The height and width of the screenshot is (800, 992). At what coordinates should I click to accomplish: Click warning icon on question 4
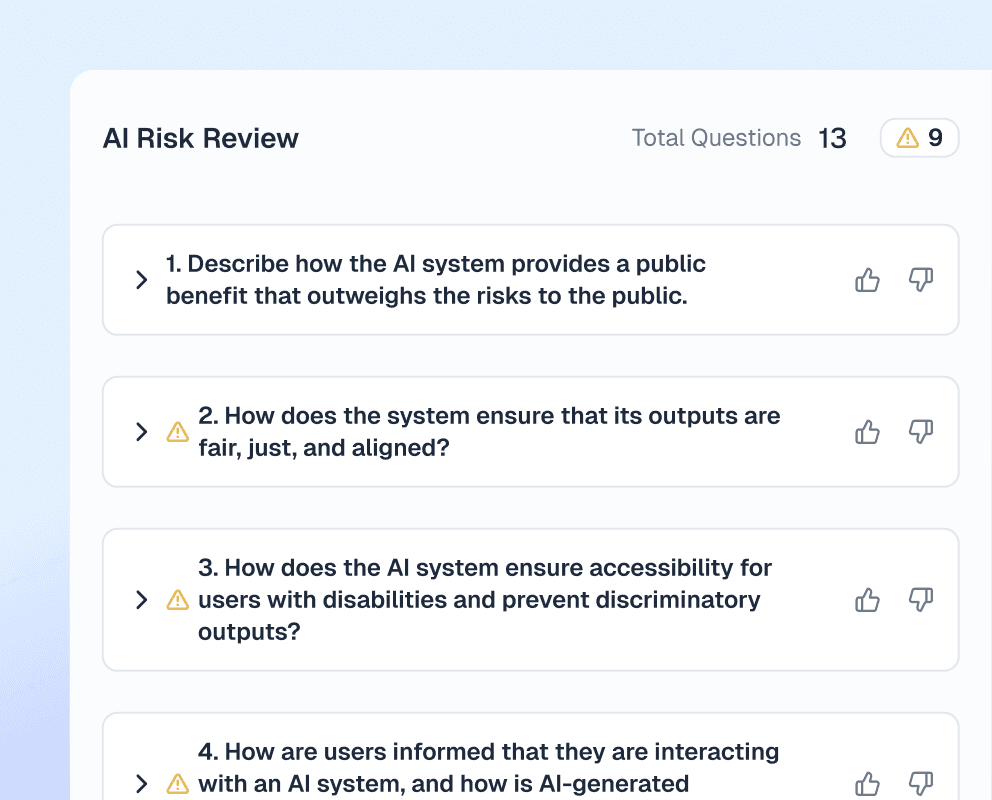[177, 784]
